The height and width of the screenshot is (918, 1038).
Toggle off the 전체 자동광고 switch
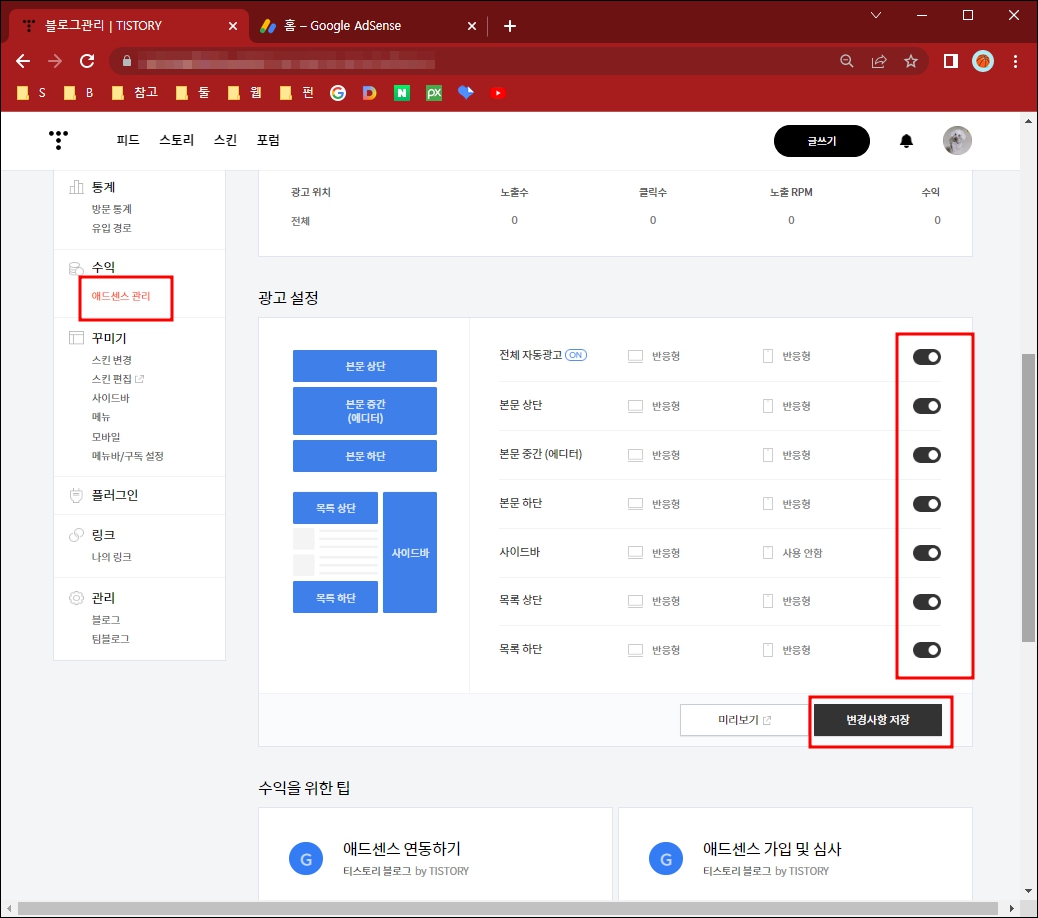[925, 356]
